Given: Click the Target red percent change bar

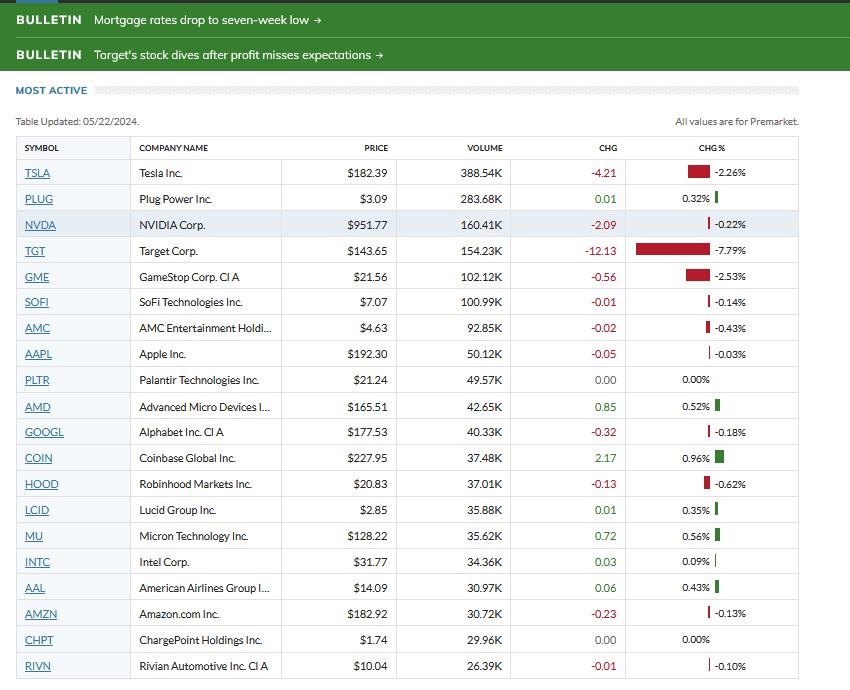Looking at the screenshot, I should pyautogui.click(x=672, y=250).
